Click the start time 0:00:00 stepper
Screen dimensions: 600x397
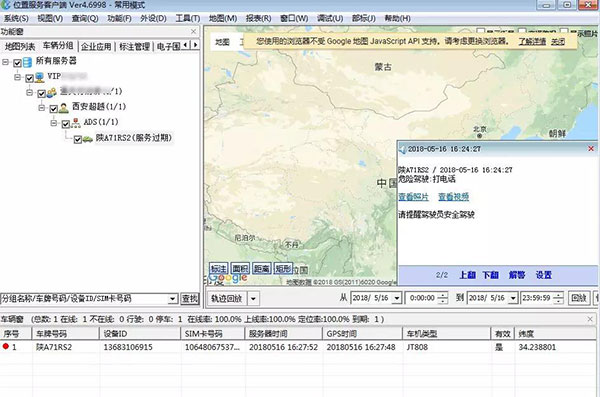[443, 298]
